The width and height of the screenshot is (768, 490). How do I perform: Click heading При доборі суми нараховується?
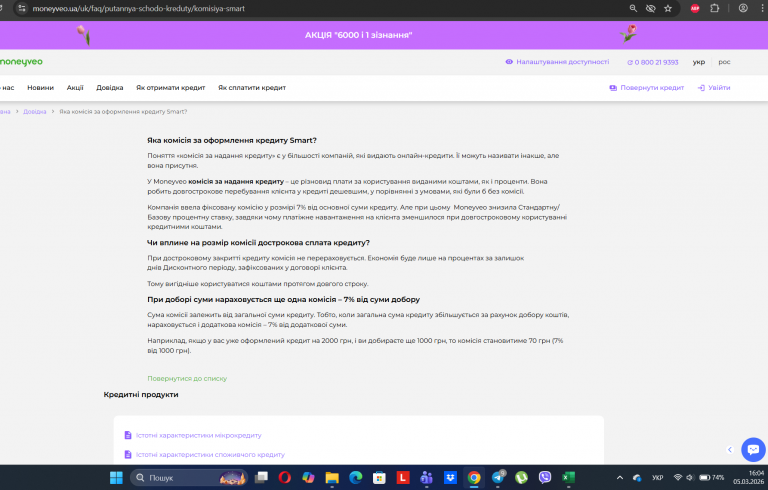click(284, 299)
